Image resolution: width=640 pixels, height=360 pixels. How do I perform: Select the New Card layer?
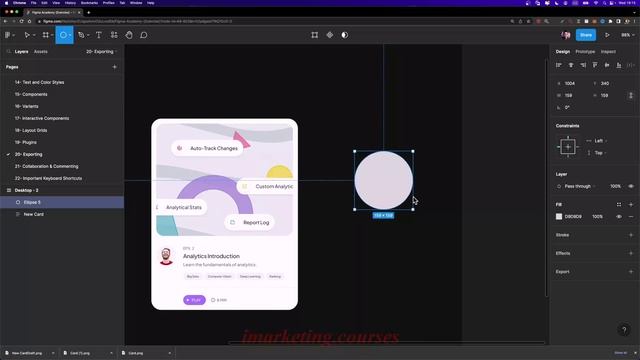pos(62,214)
